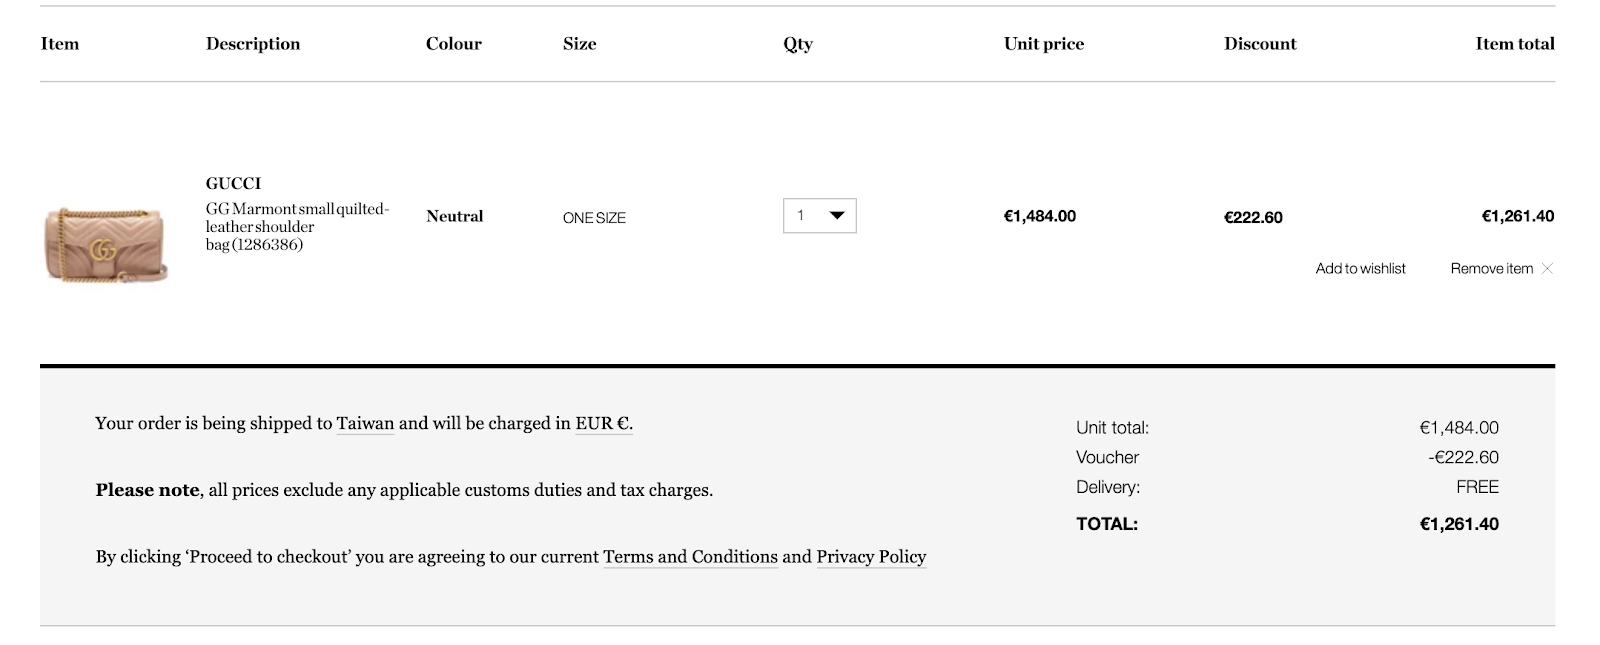
Task: Click the TOTAL amount €1,261.40 in summary
Action: click(x=1459, y=524)
